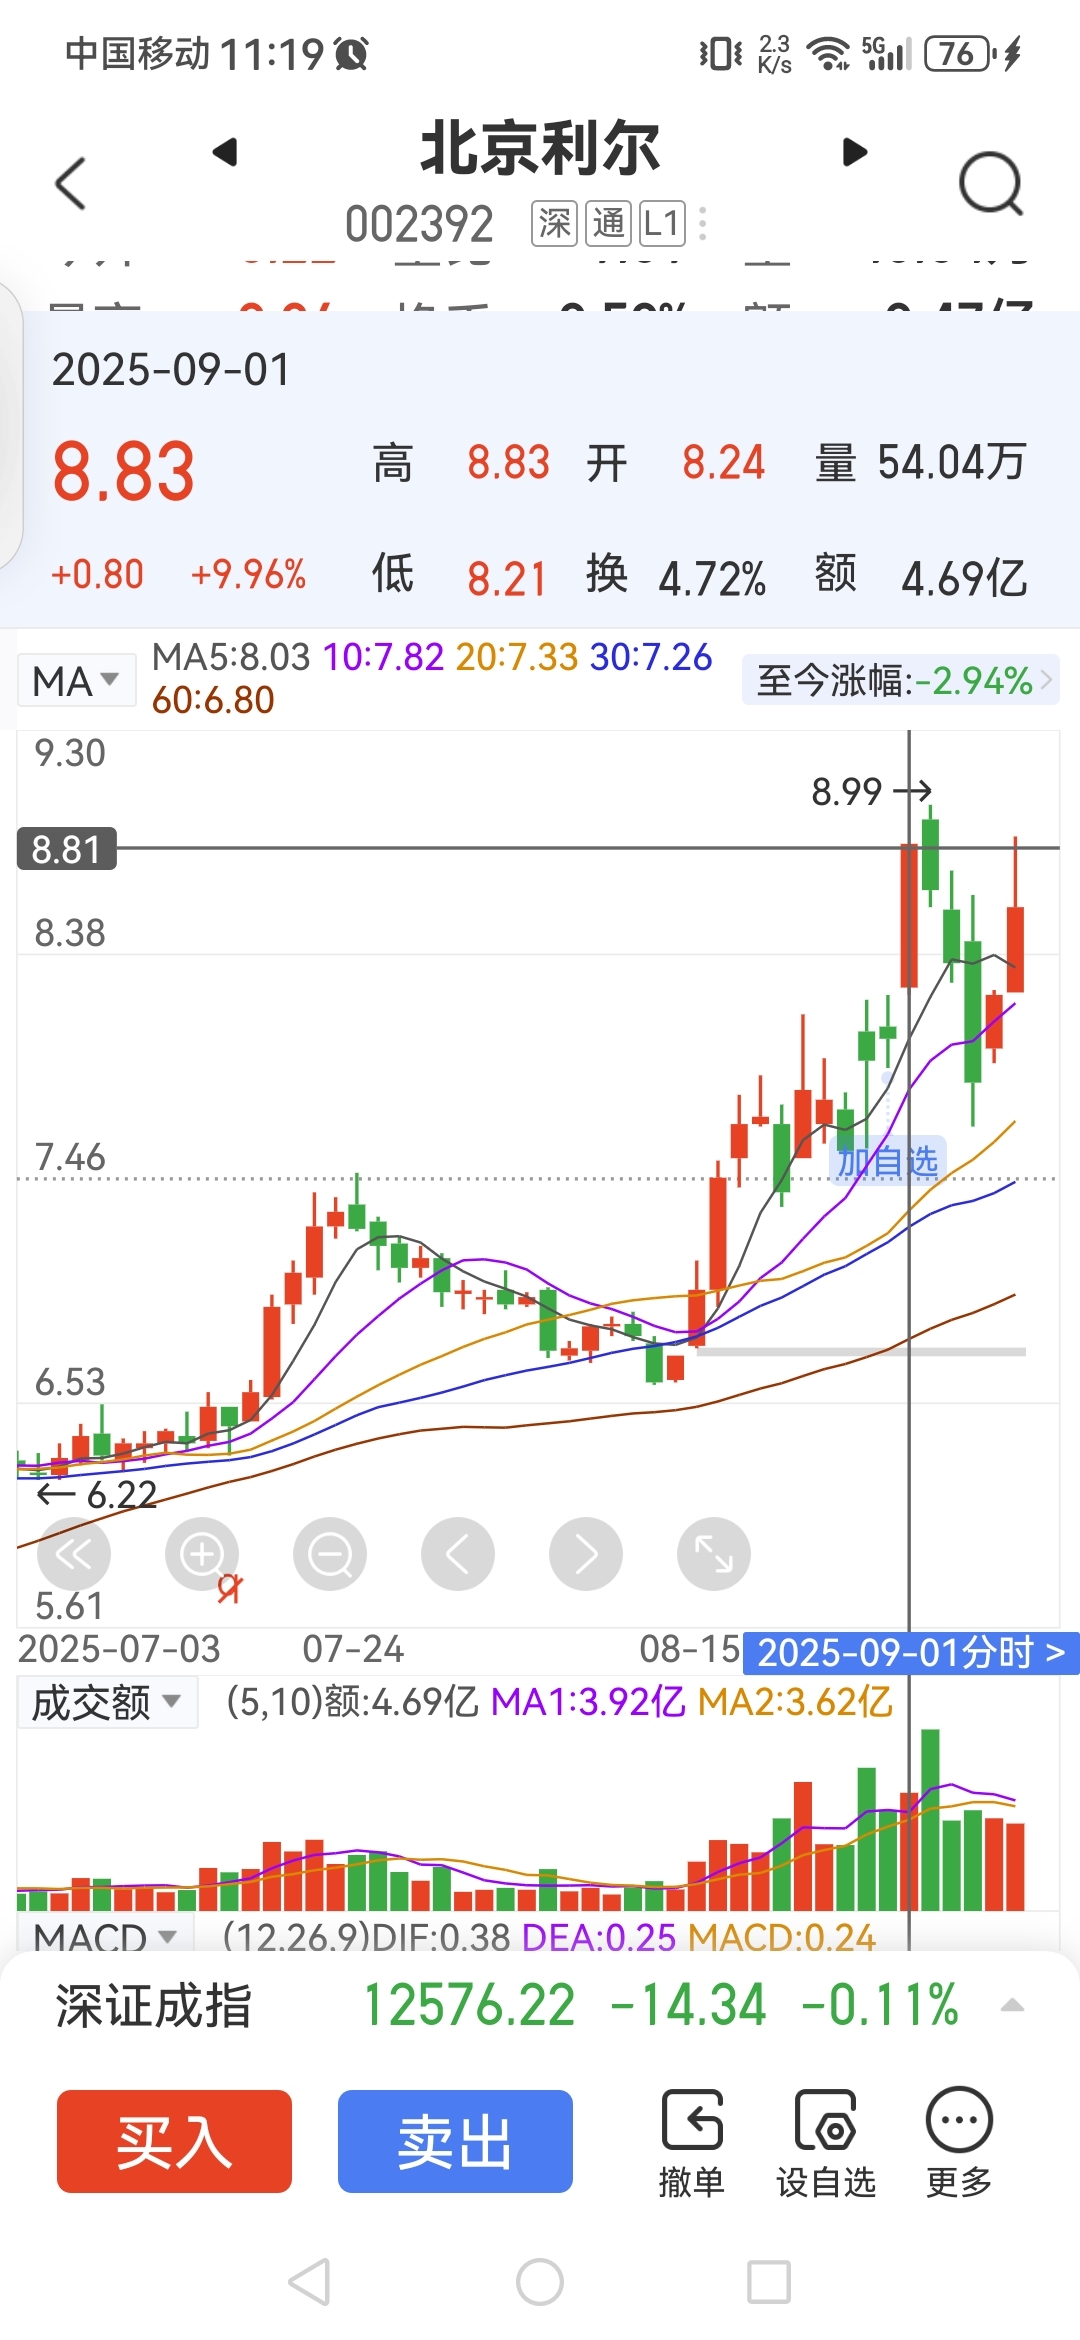Tap 设自选 watchlist icon

826,2143
